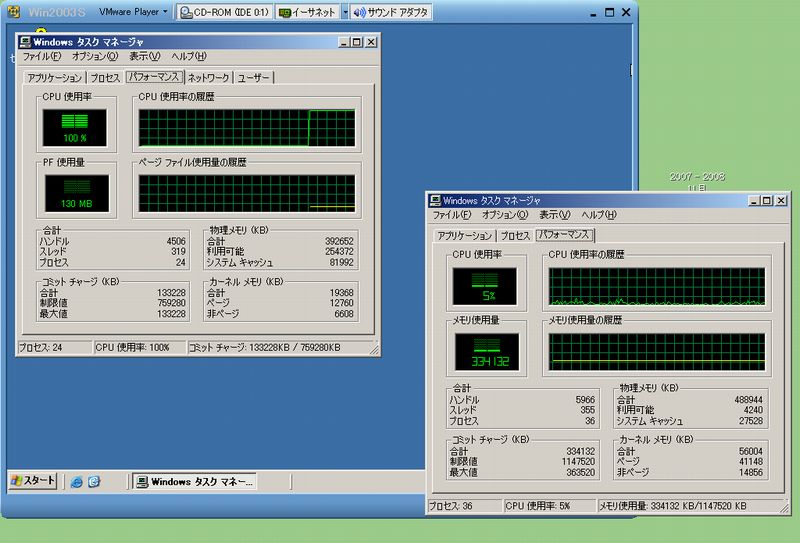Click handle count value 5966

click(585, 400)
